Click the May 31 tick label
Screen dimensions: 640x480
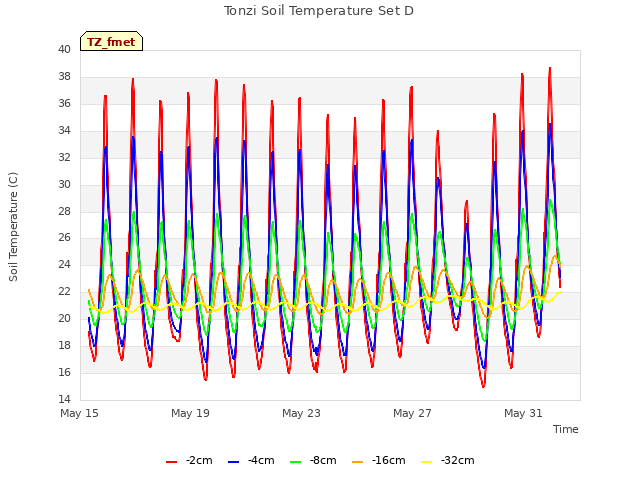pos(523,413)
